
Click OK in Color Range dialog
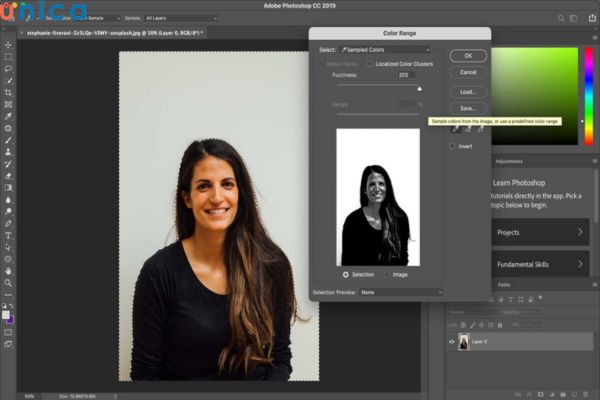468,56
